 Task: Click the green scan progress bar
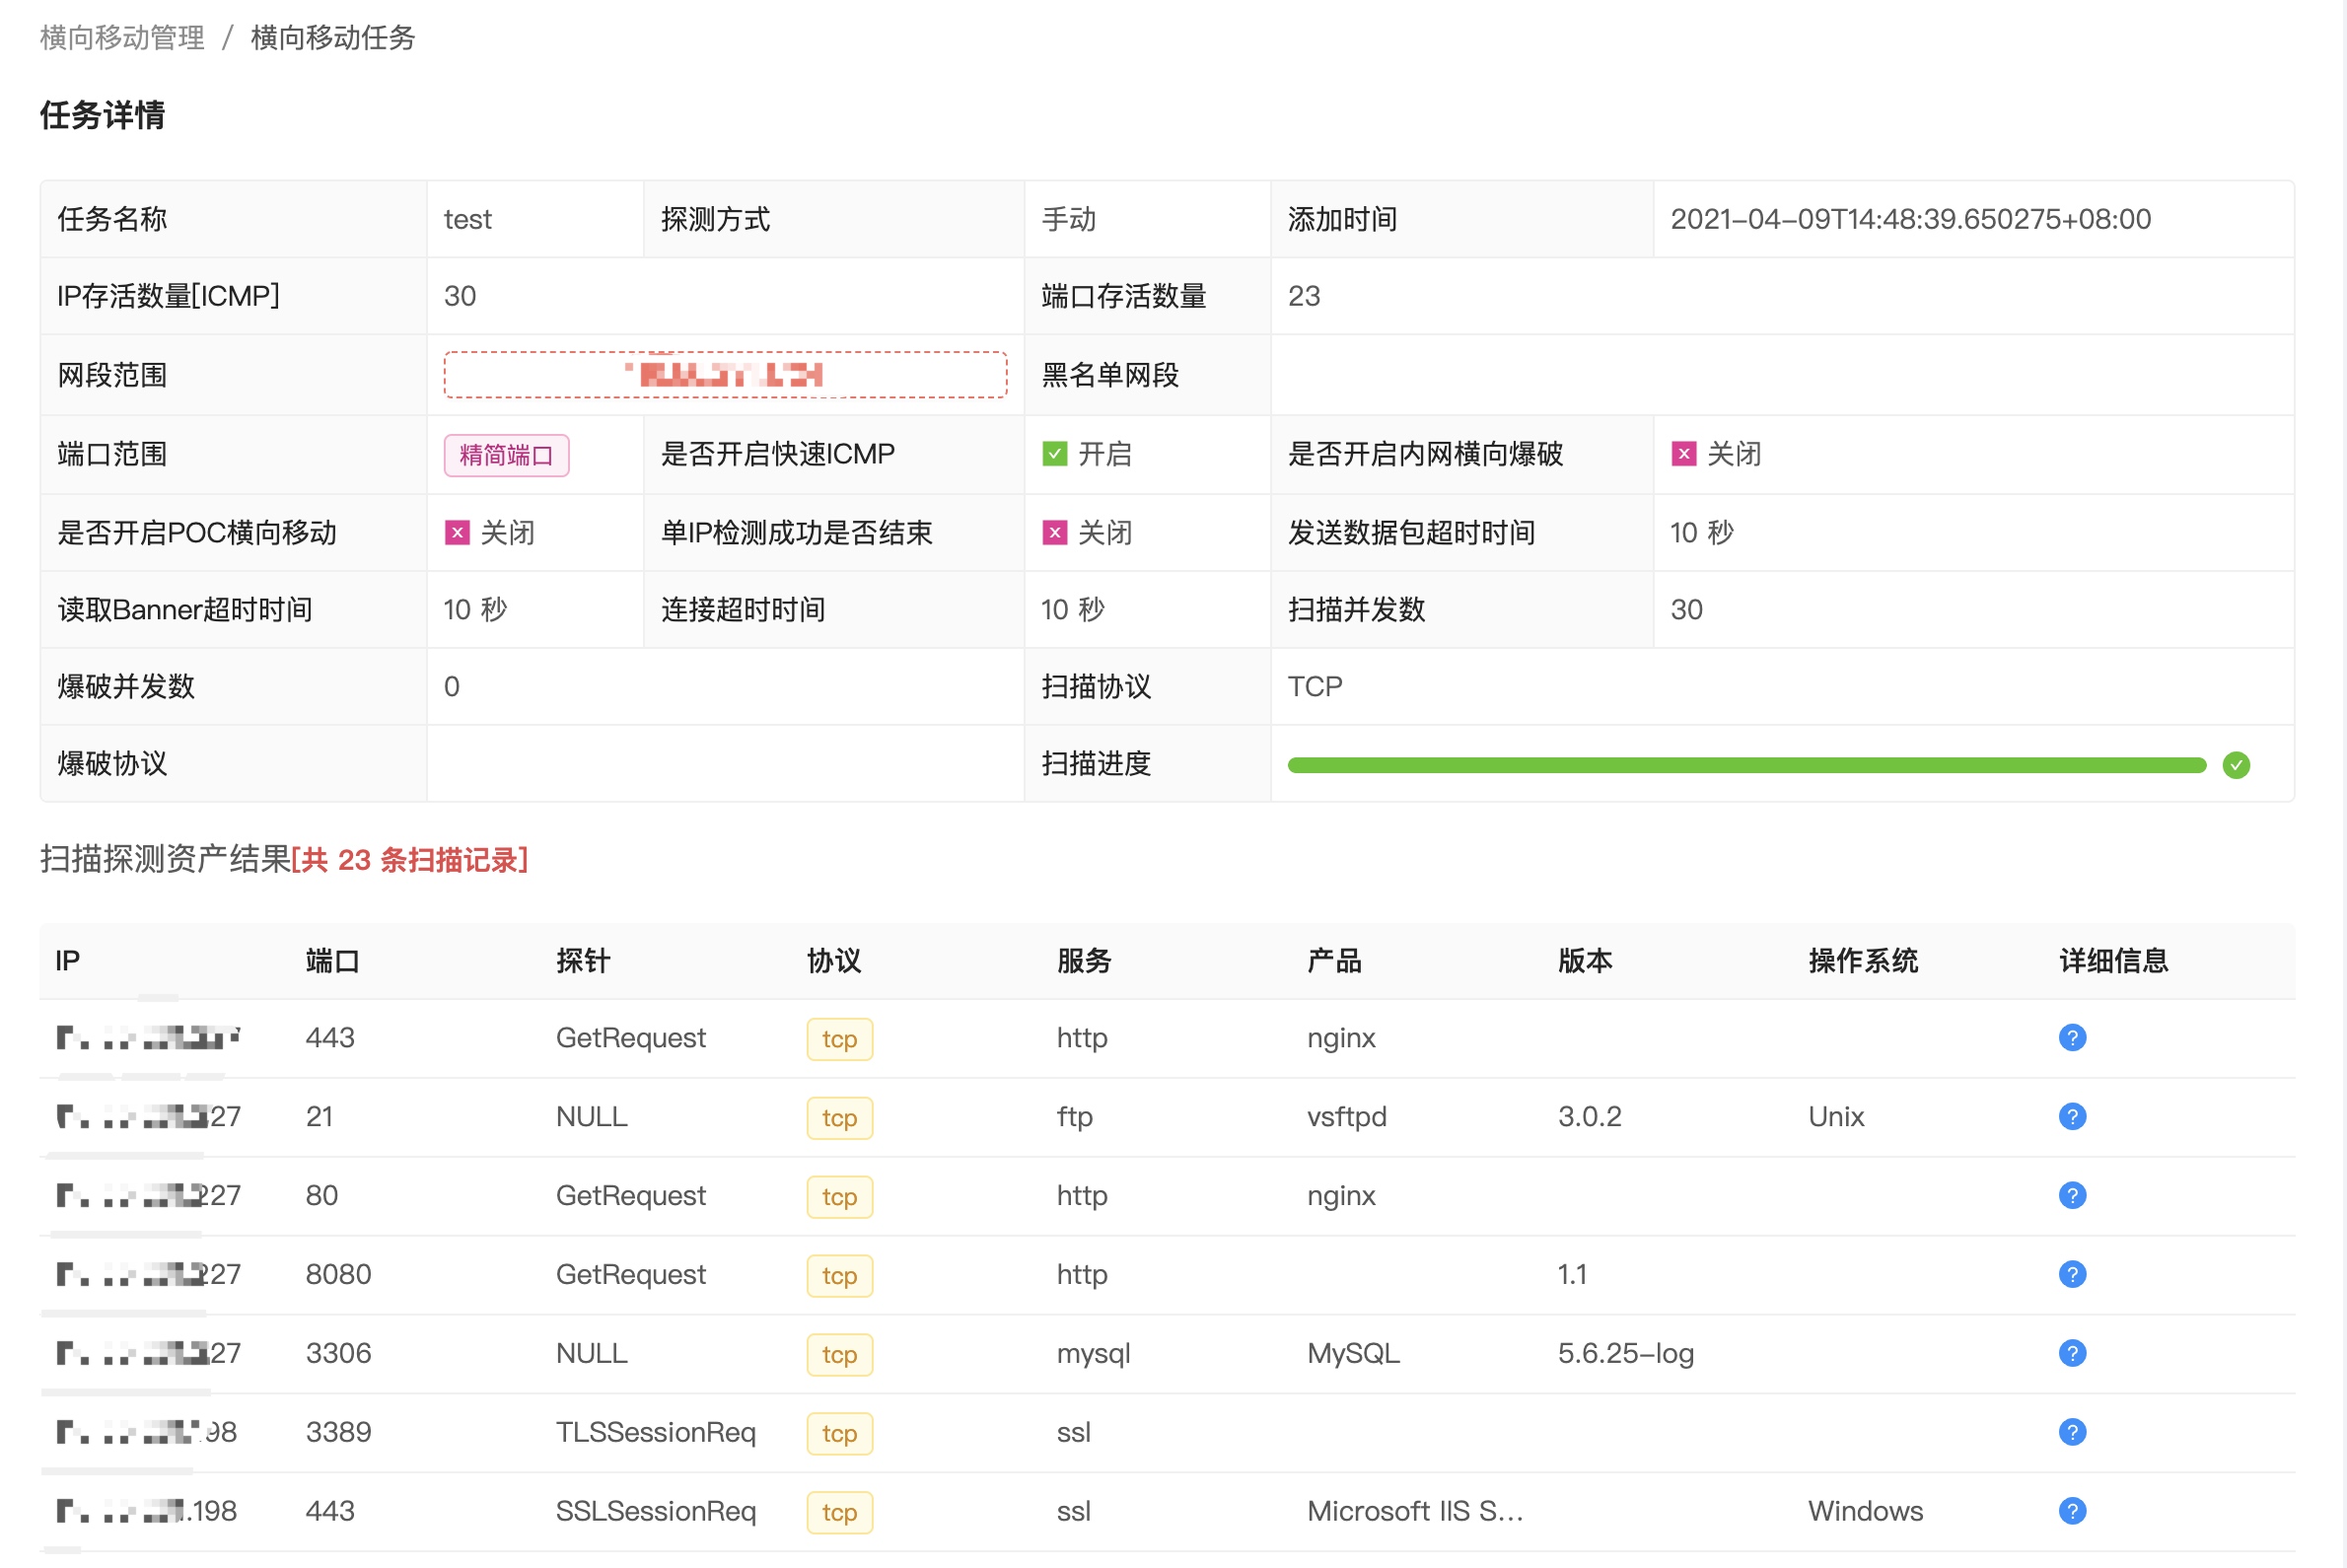1745,765
